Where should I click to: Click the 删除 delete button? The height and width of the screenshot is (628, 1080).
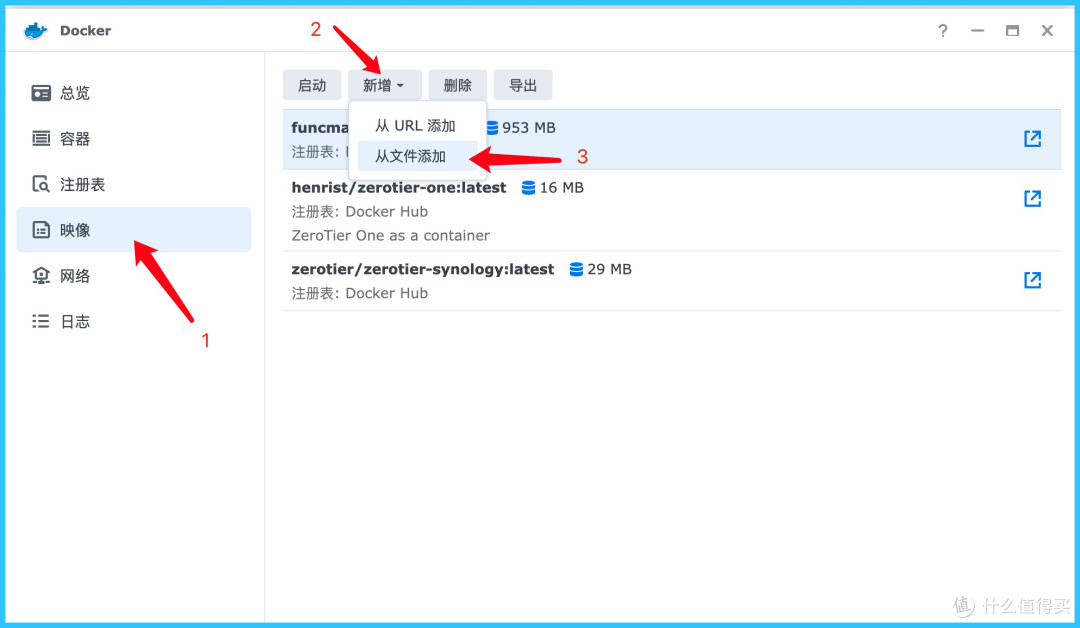pyautogui.click(x=458, y=85)
